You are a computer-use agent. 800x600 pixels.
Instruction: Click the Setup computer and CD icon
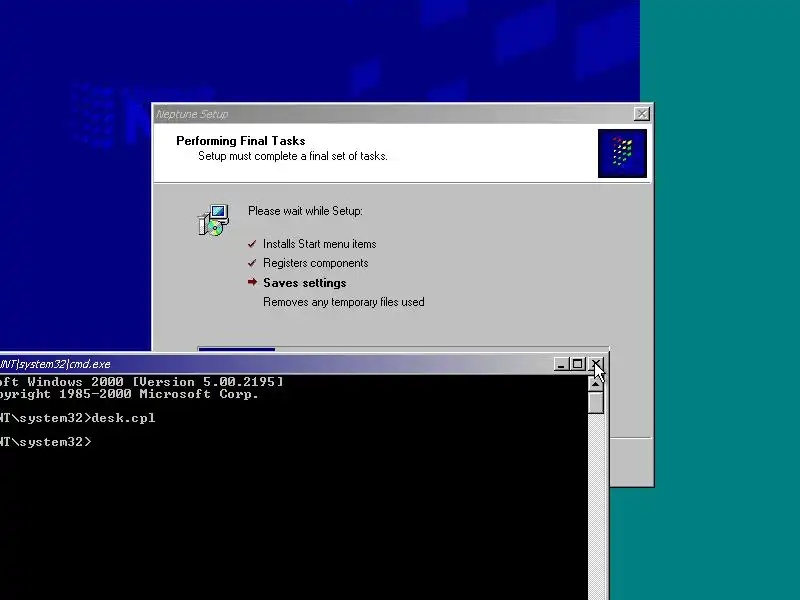[214, 220]
